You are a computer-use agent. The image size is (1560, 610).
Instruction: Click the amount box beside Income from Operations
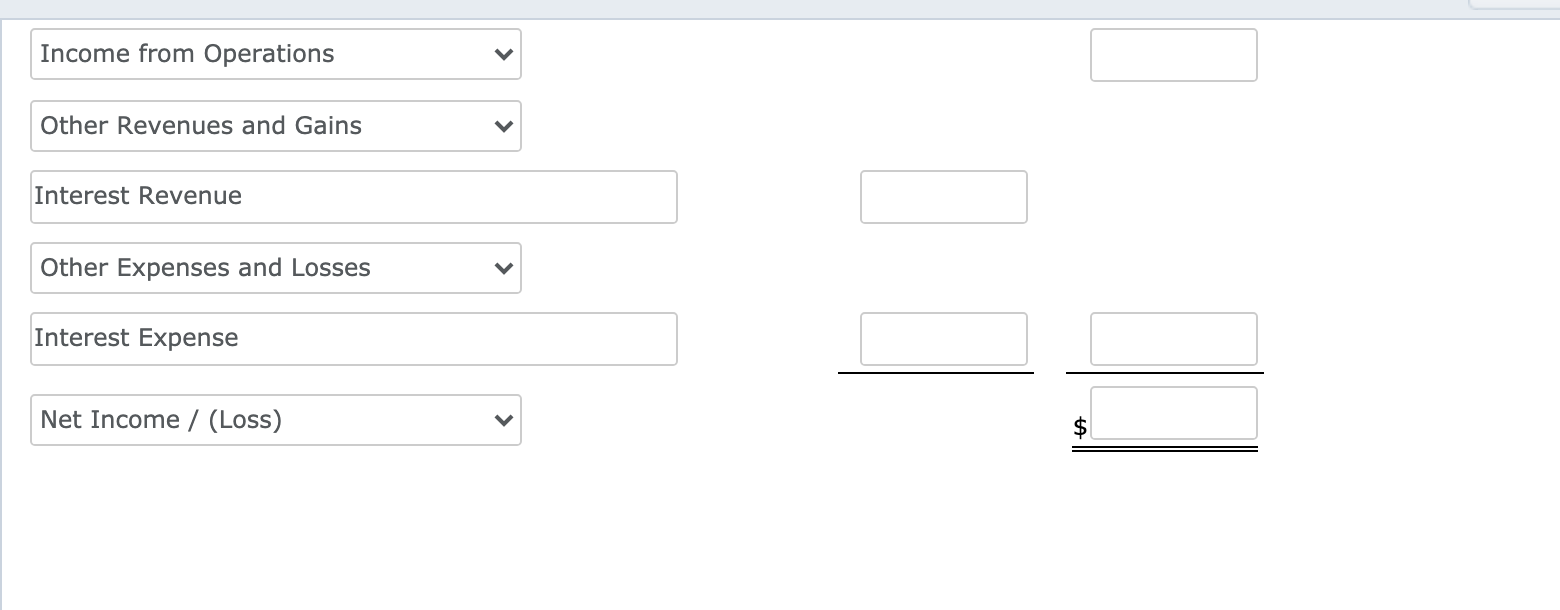click(x=1173, y=55)
